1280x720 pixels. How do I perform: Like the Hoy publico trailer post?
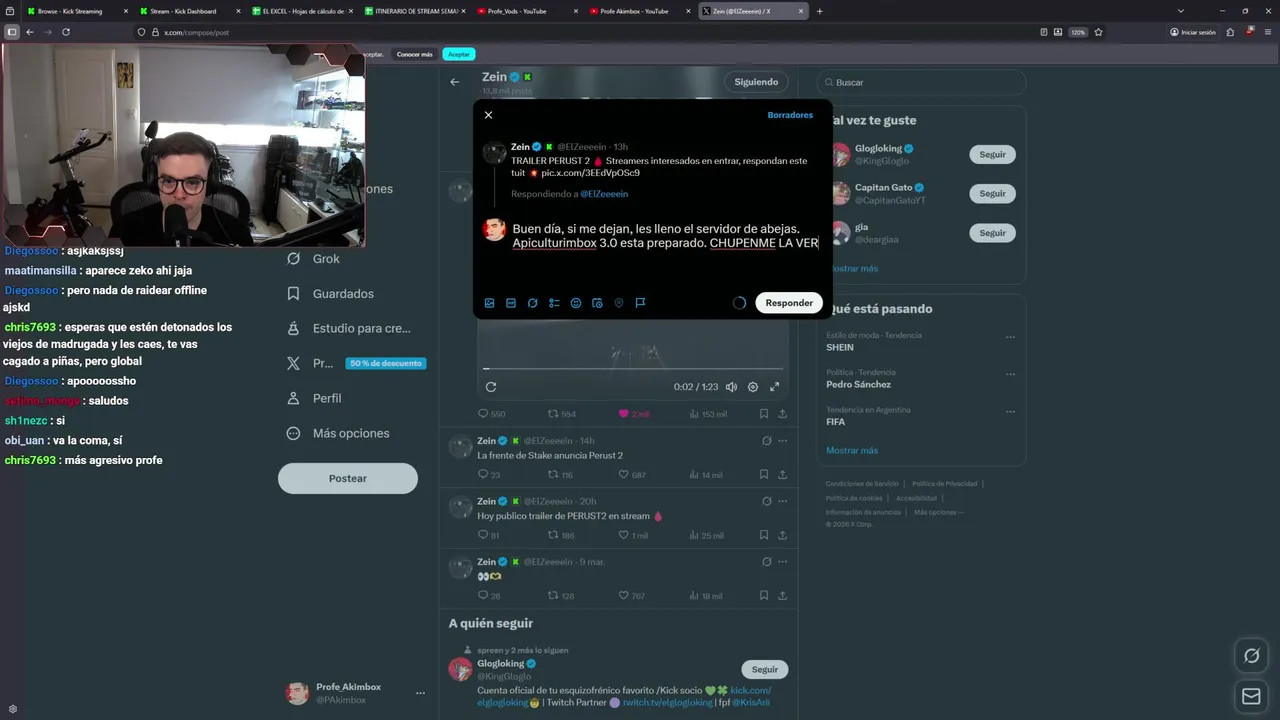click(633, 536)
